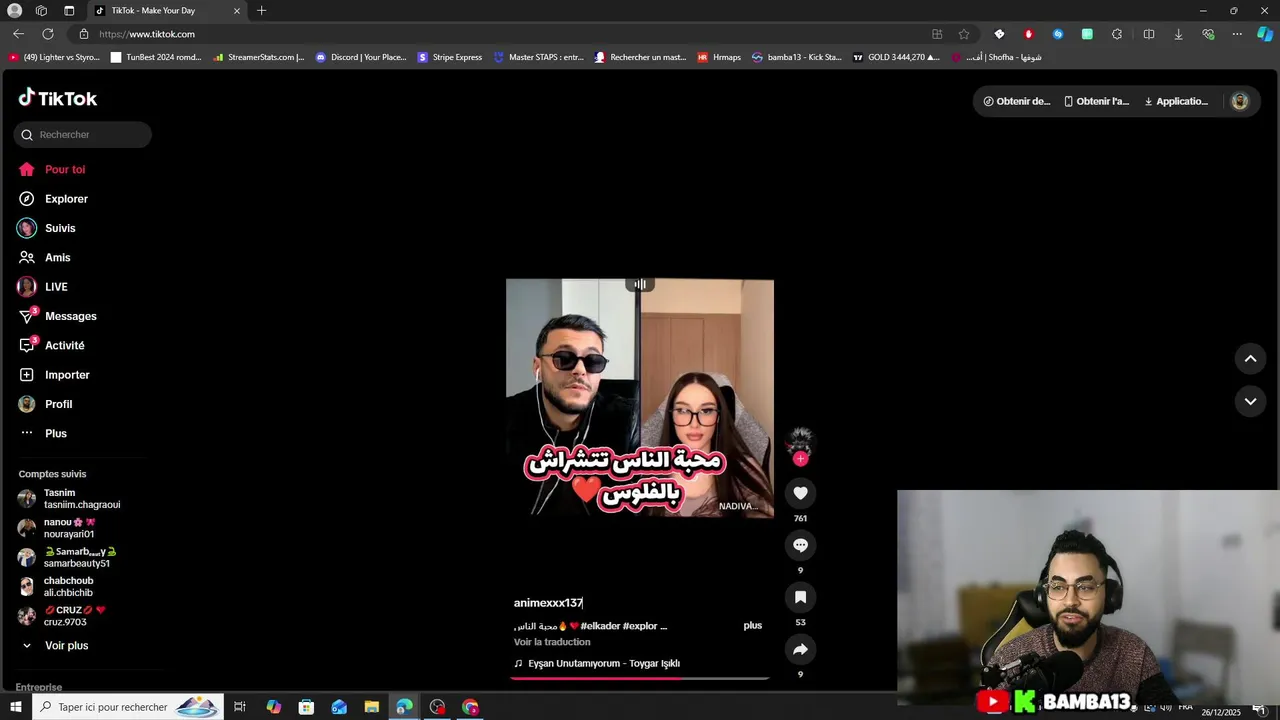1280x720 pixels.
Task: Open animexxx137 profile link
Action: click(x=548, y=603)
